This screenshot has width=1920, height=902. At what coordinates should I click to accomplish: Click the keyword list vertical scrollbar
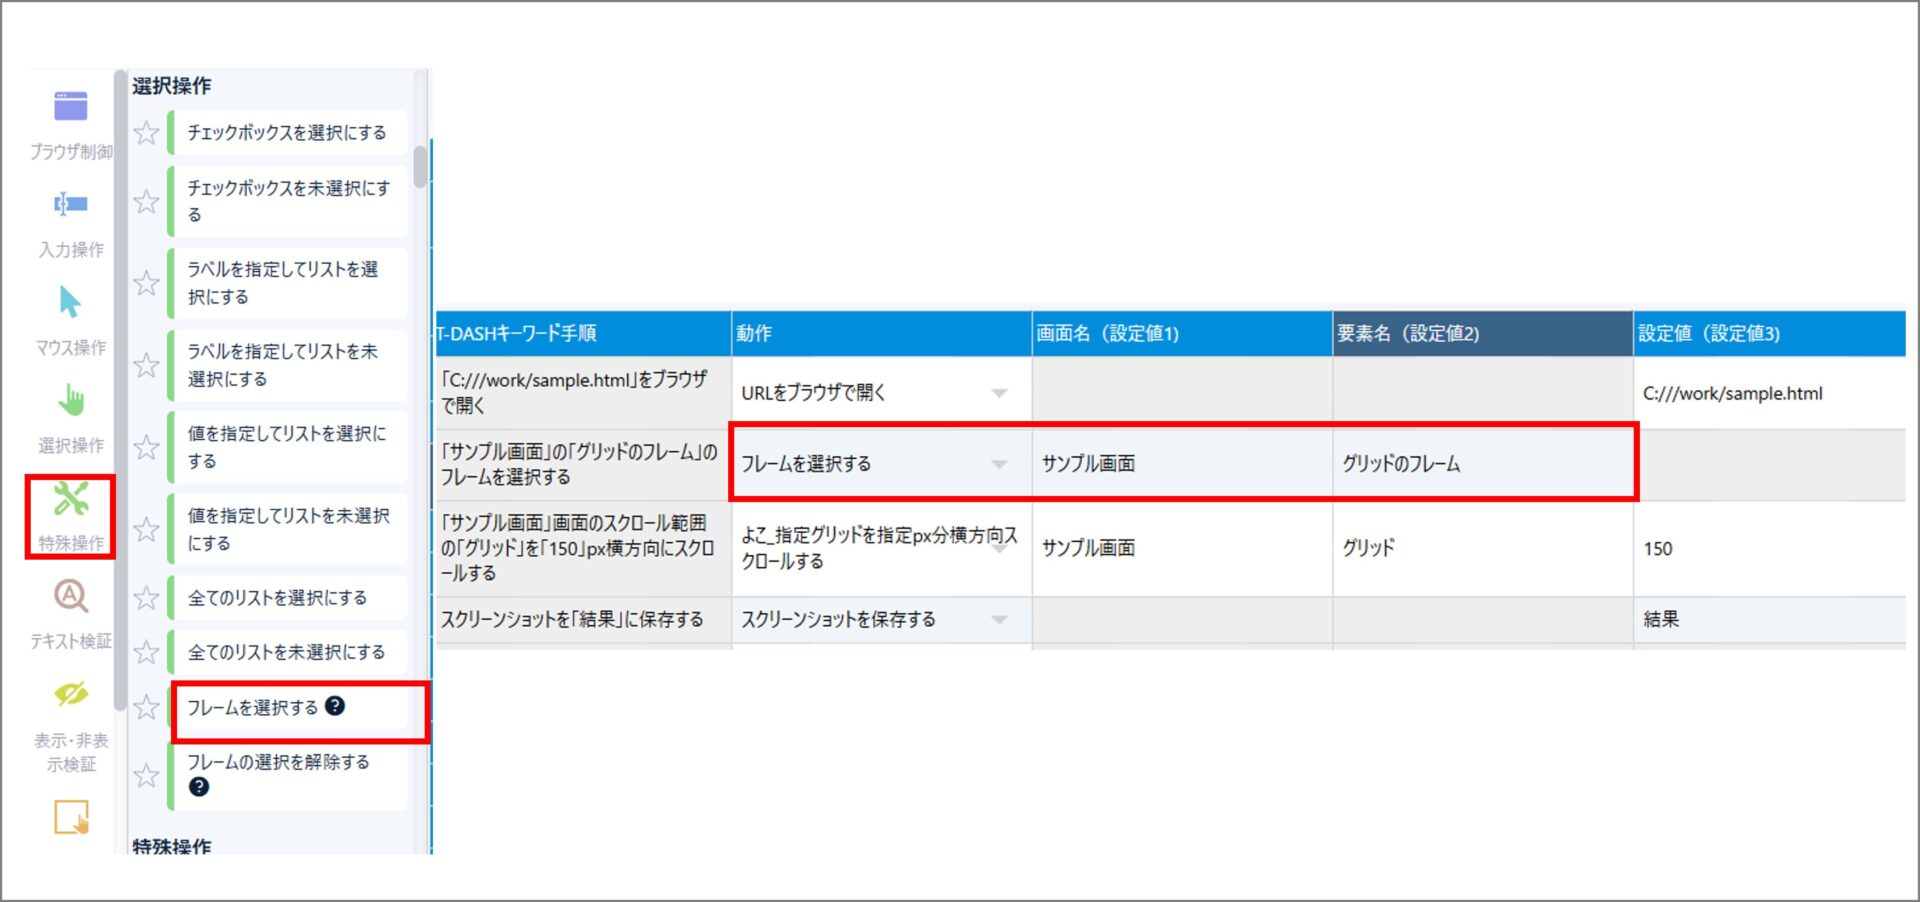click(x=421, y=166)
